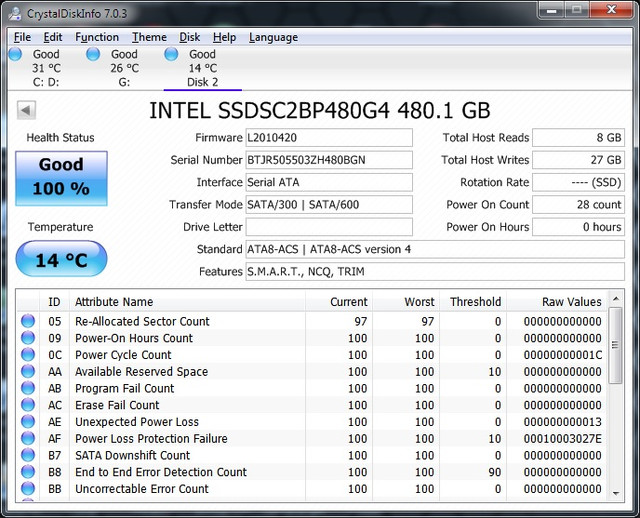This screenshot has width=640, height=518.
Task: Click status orb of End to End Error row
Action: (28, 472)
